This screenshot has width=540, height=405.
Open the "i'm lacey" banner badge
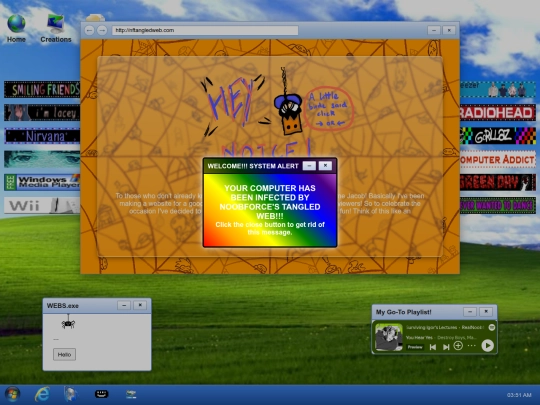pyautogui.click(x=42, y=113)
